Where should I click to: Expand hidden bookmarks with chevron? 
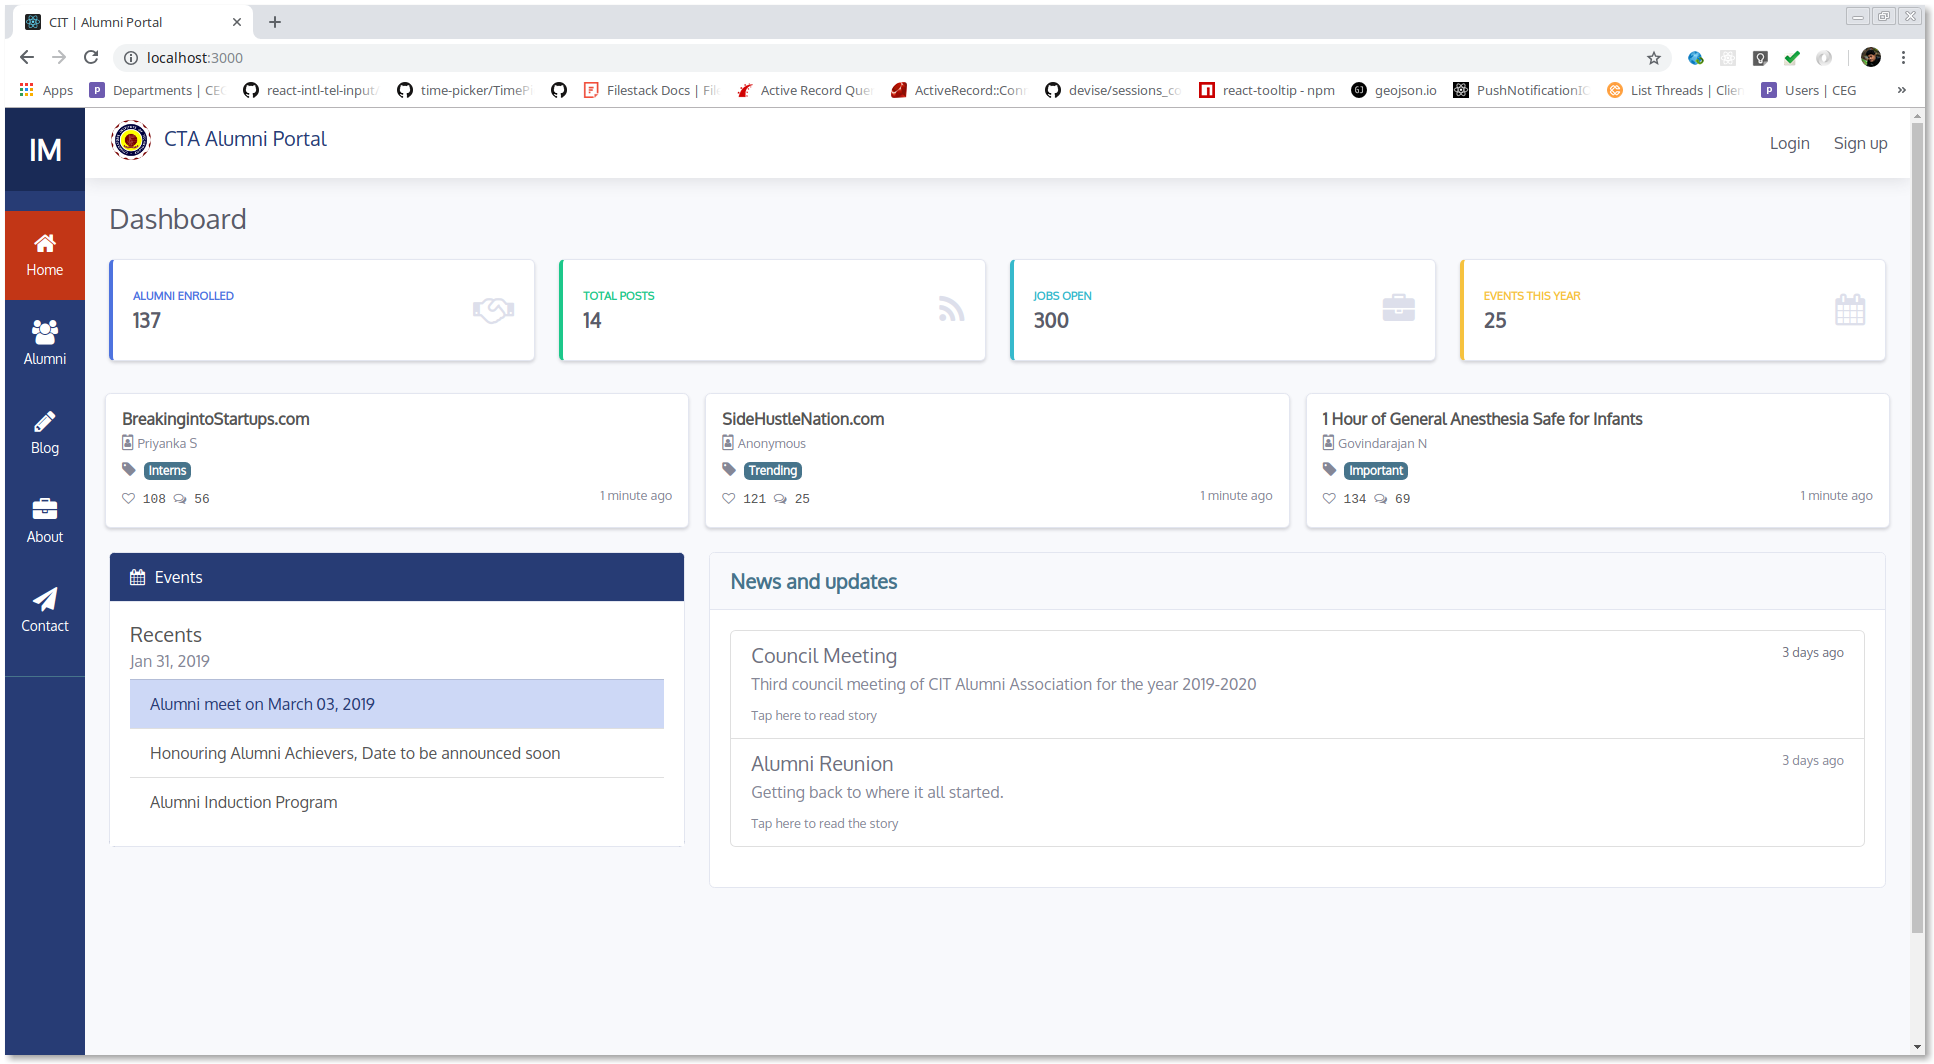(x=1901, y=90)
